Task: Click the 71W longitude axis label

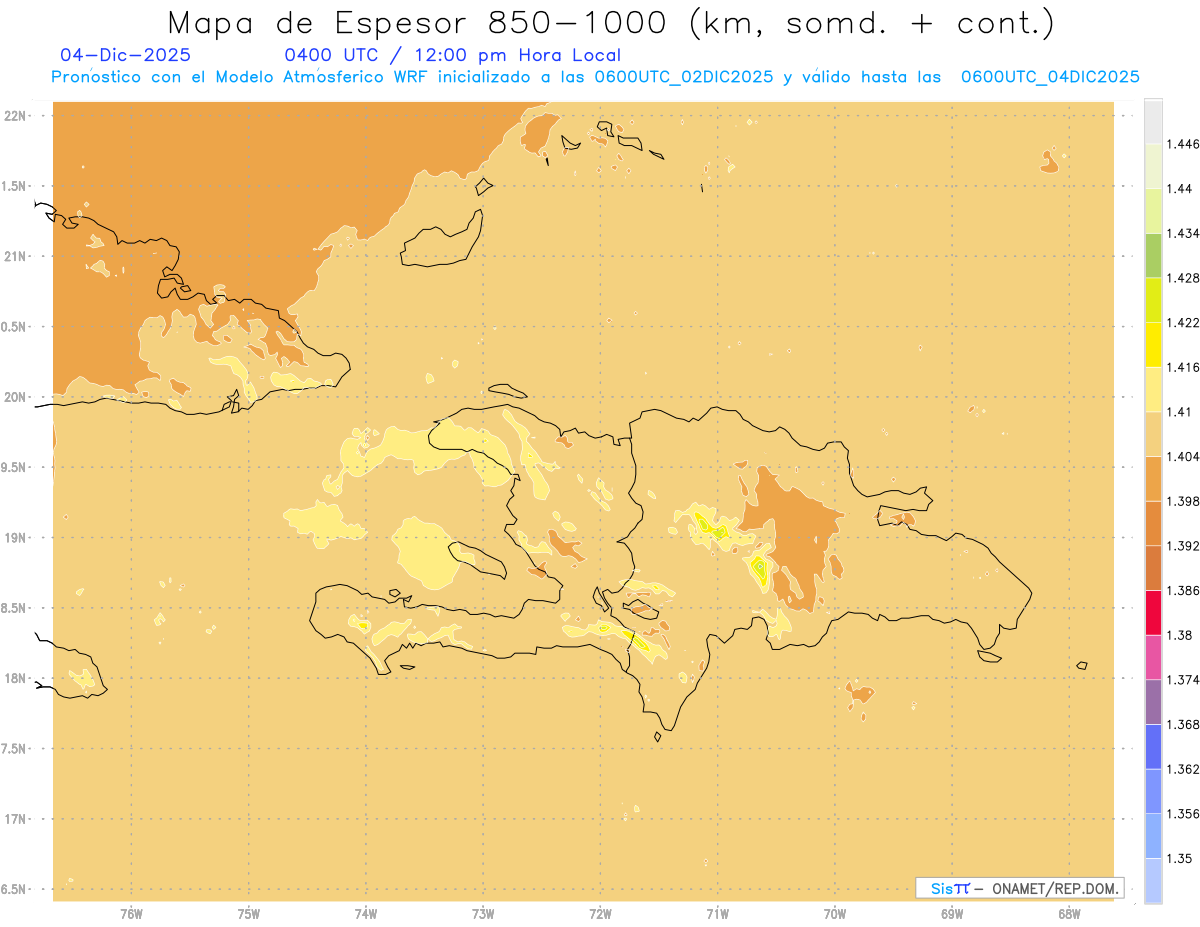Action: pyautogui.click(x=717, y=913)
